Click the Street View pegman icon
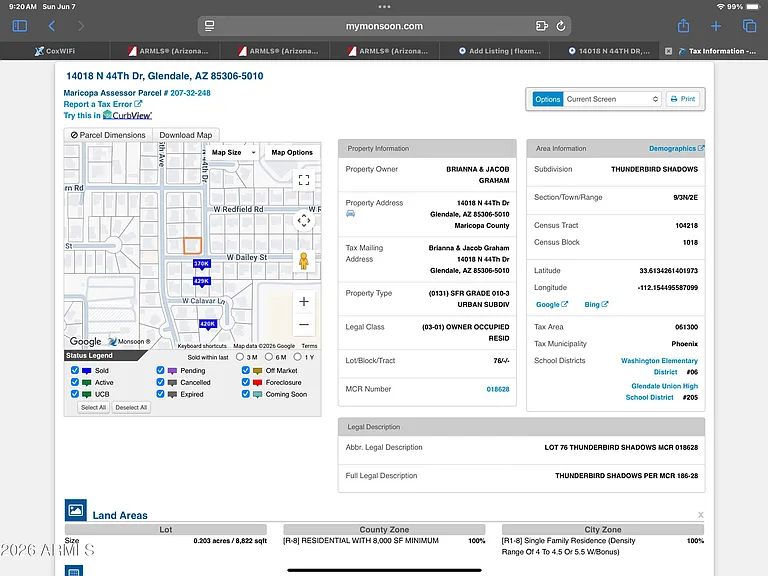This screenshot has height=576, width=768. (304, 261)
